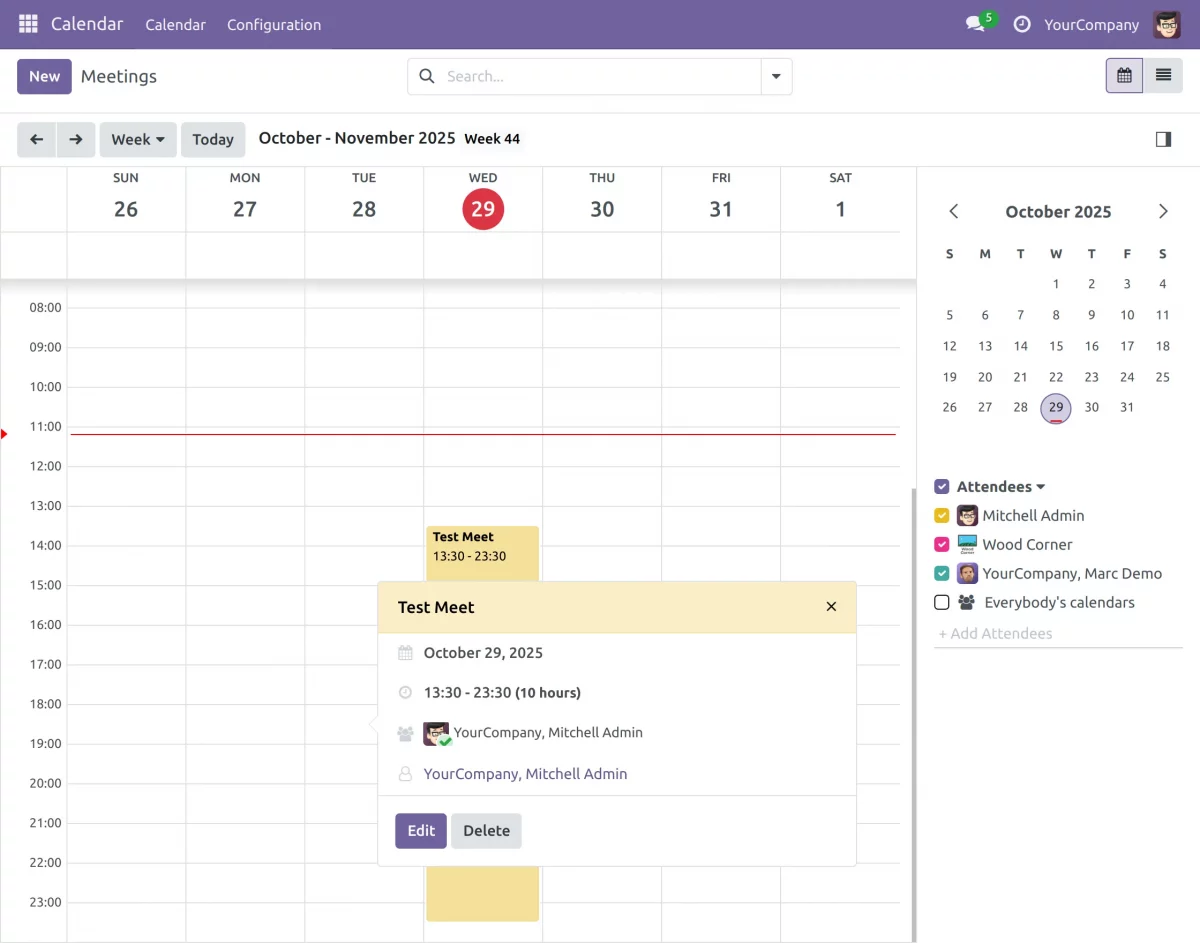Open the Week view dropdown
Viewport: 1200px width, 943px height.
click(x=137, y=139)
